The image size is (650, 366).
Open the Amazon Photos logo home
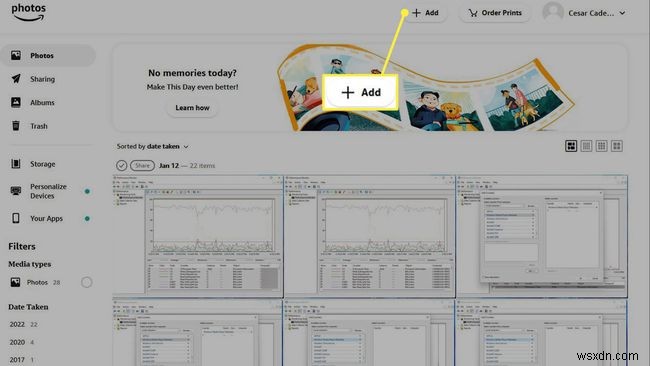click(28, 12)
